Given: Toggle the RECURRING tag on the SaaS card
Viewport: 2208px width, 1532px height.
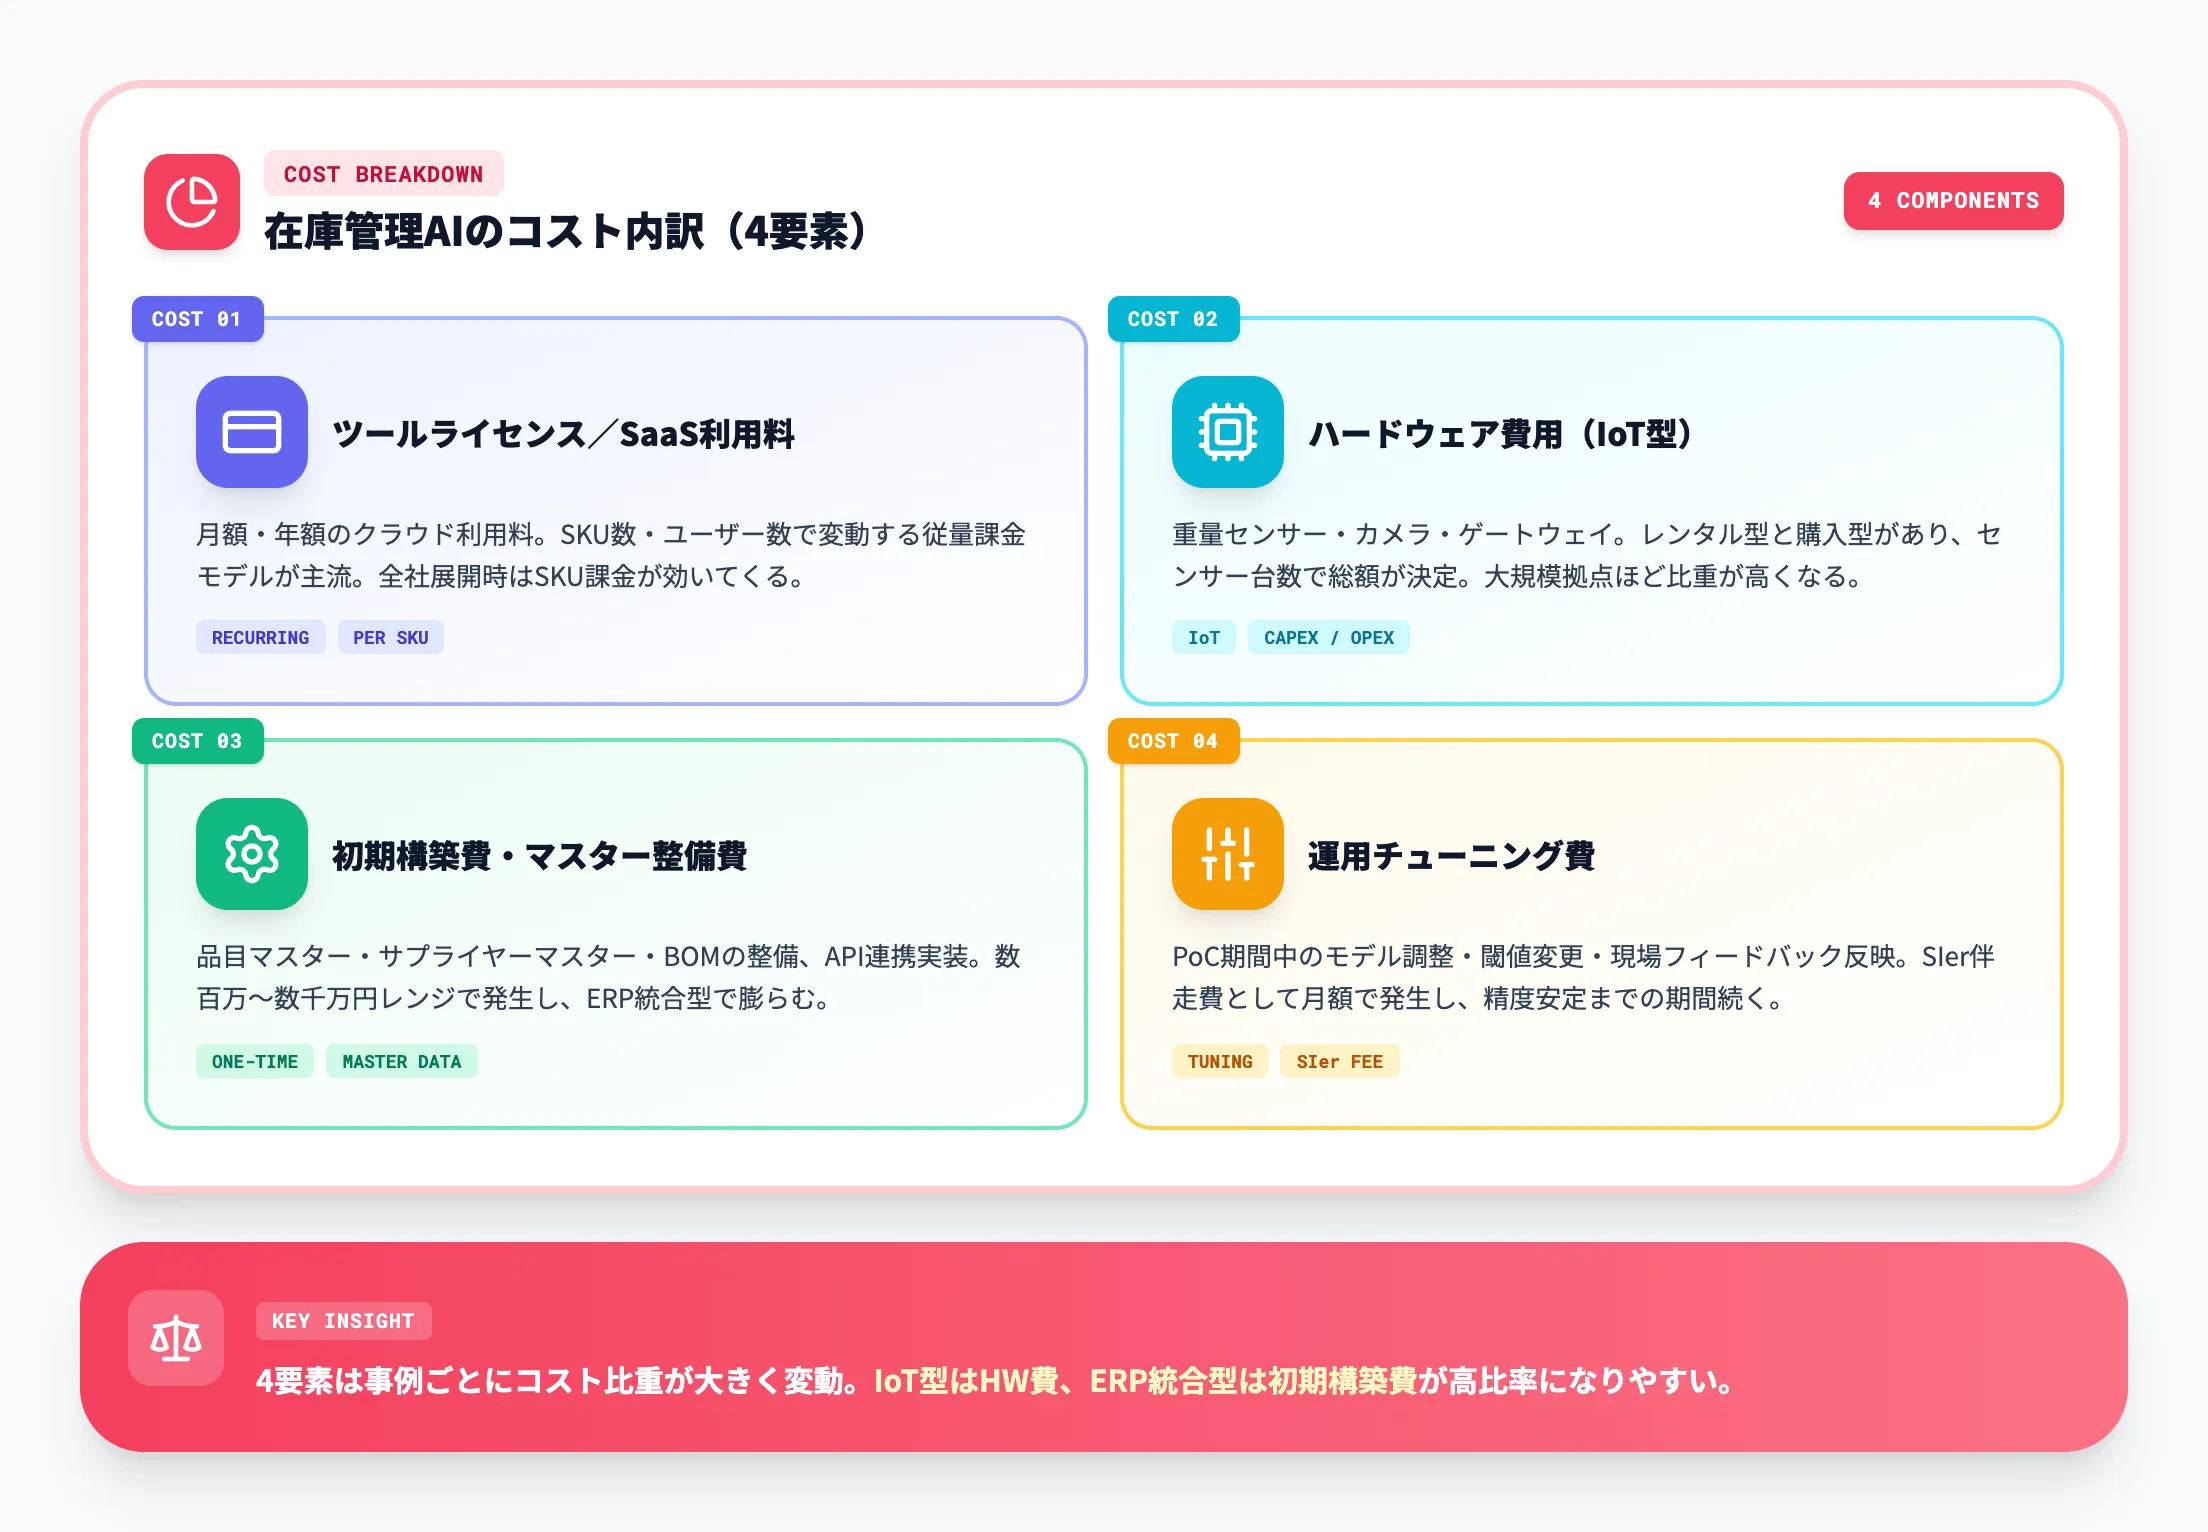Looking at the screenshot, I should tap(260, 637).
